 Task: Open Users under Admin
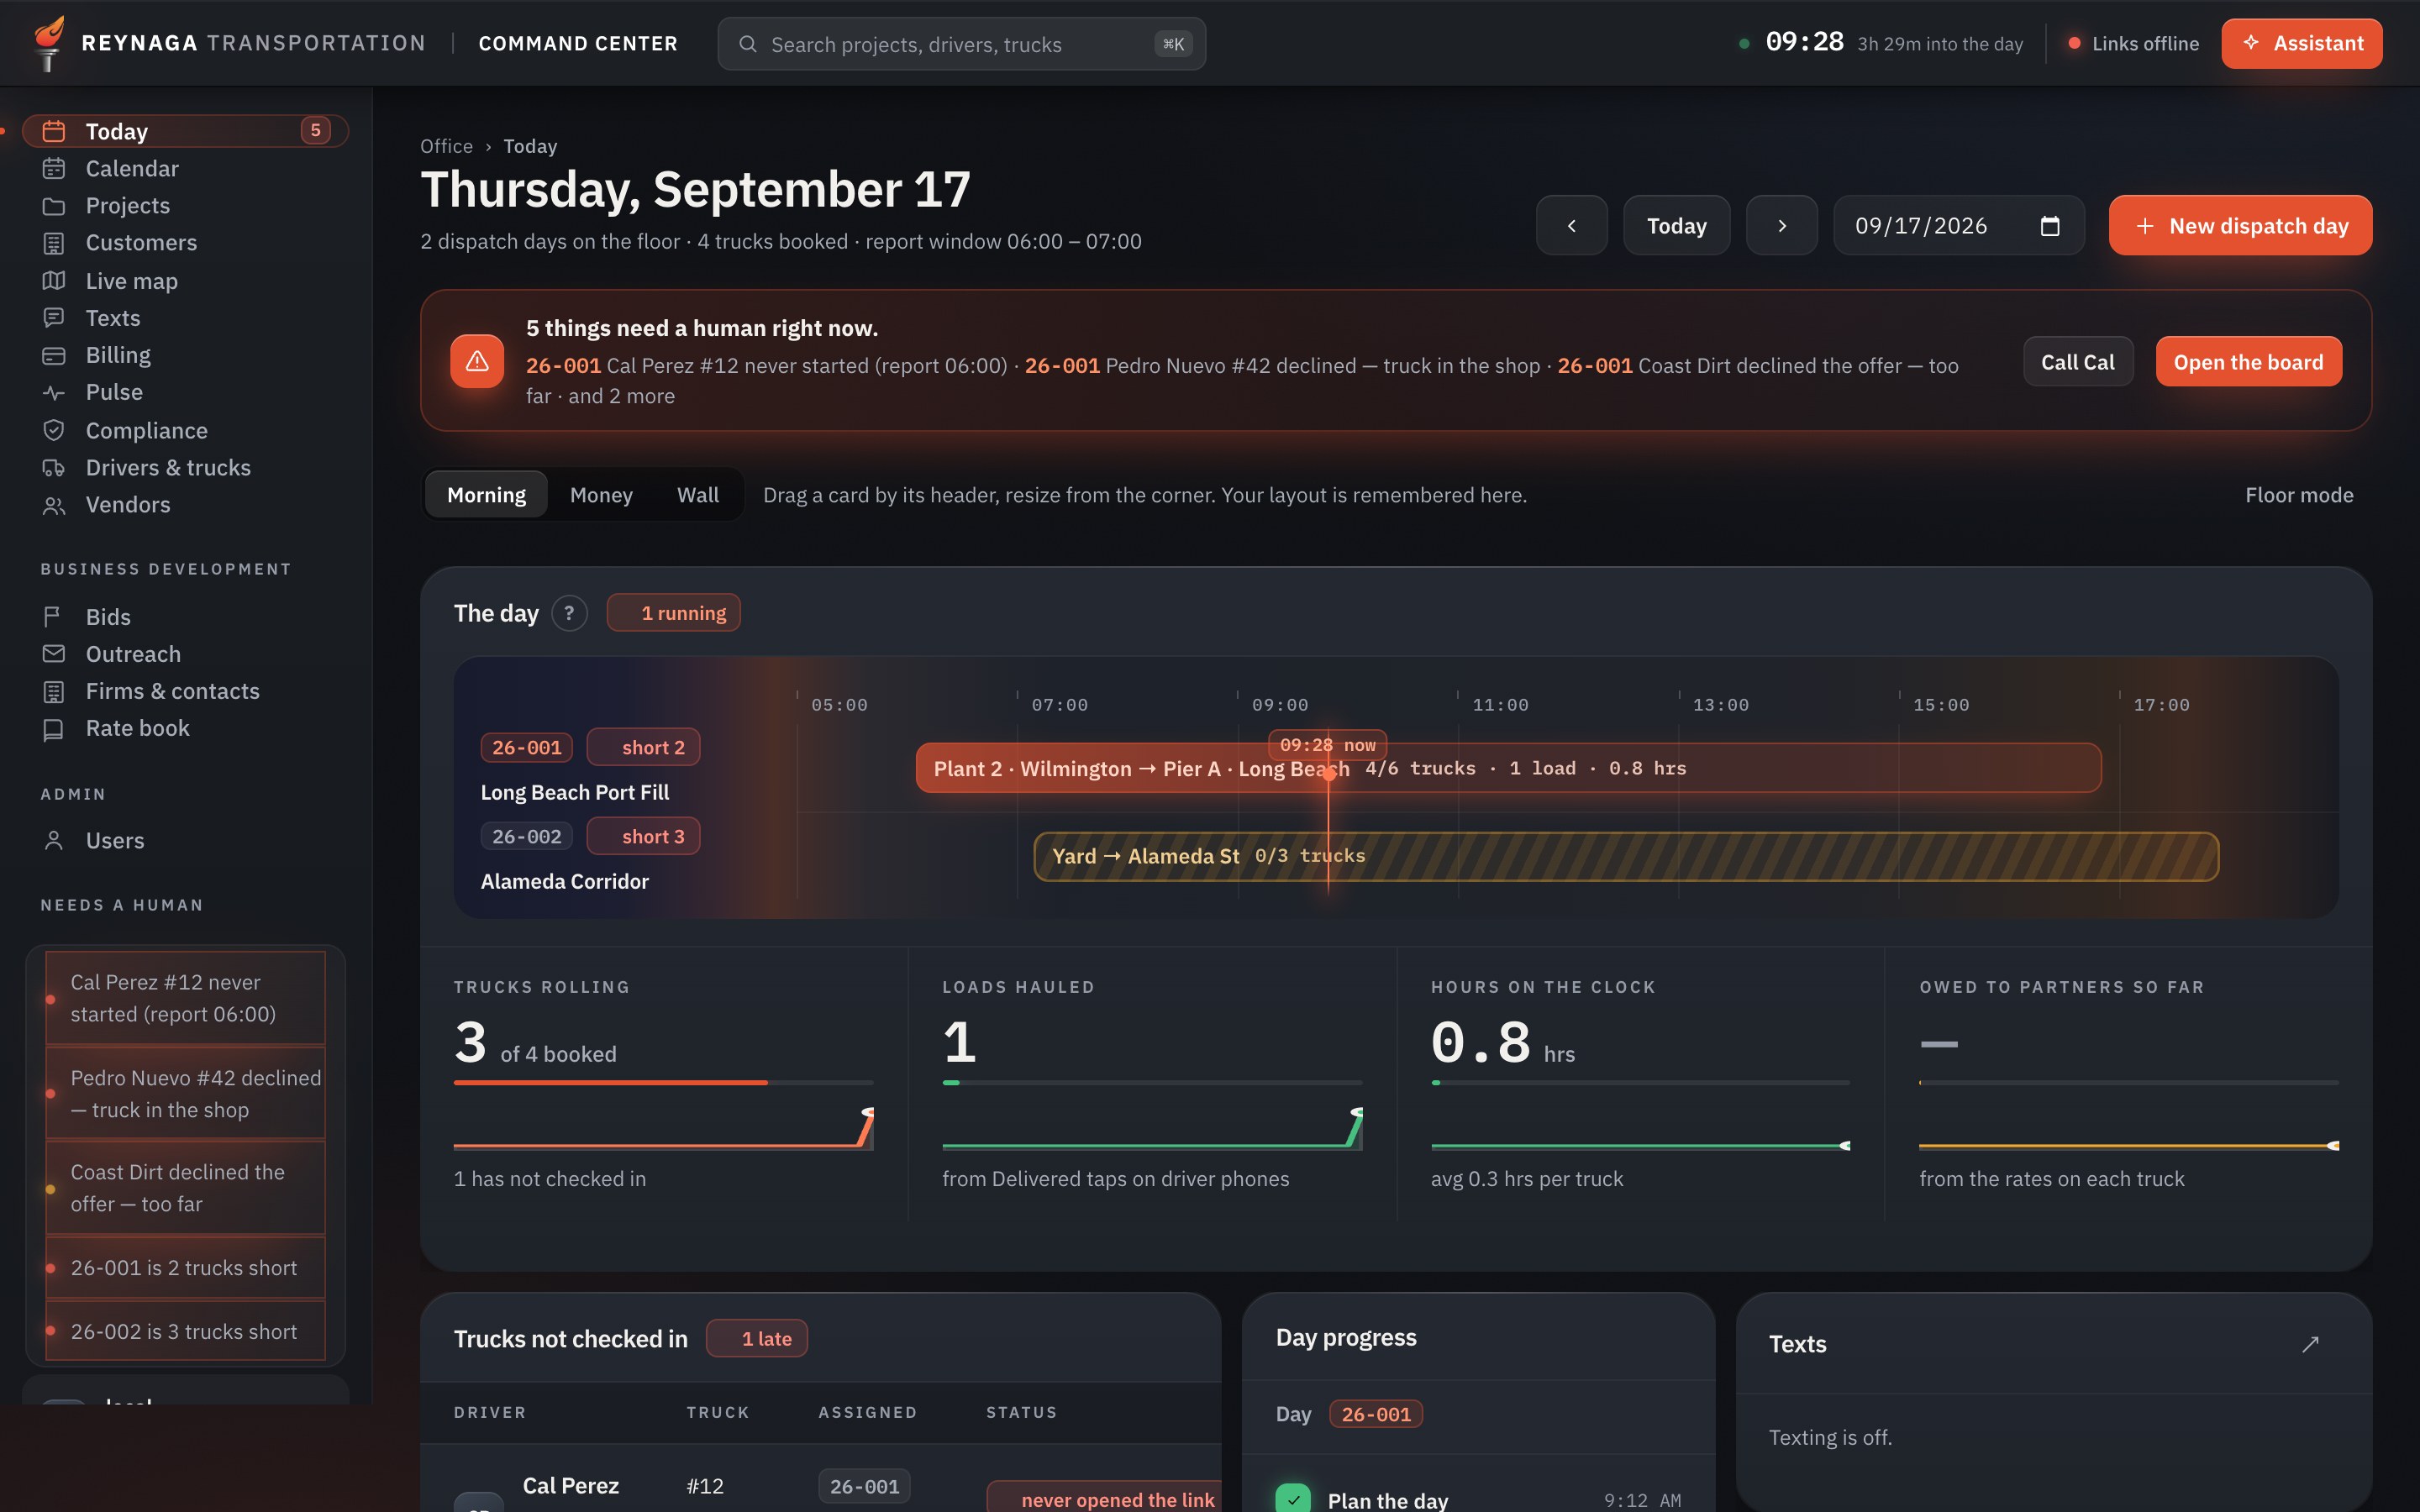[185, 840]
